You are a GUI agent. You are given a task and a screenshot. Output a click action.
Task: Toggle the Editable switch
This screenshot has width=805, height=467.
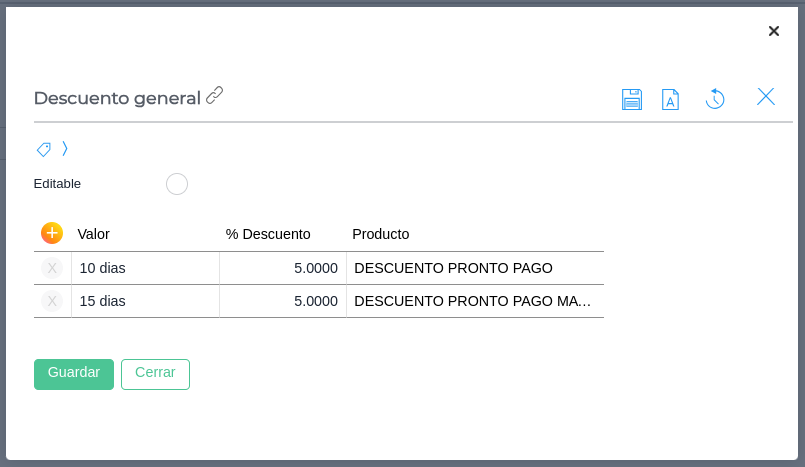[177, 184]
